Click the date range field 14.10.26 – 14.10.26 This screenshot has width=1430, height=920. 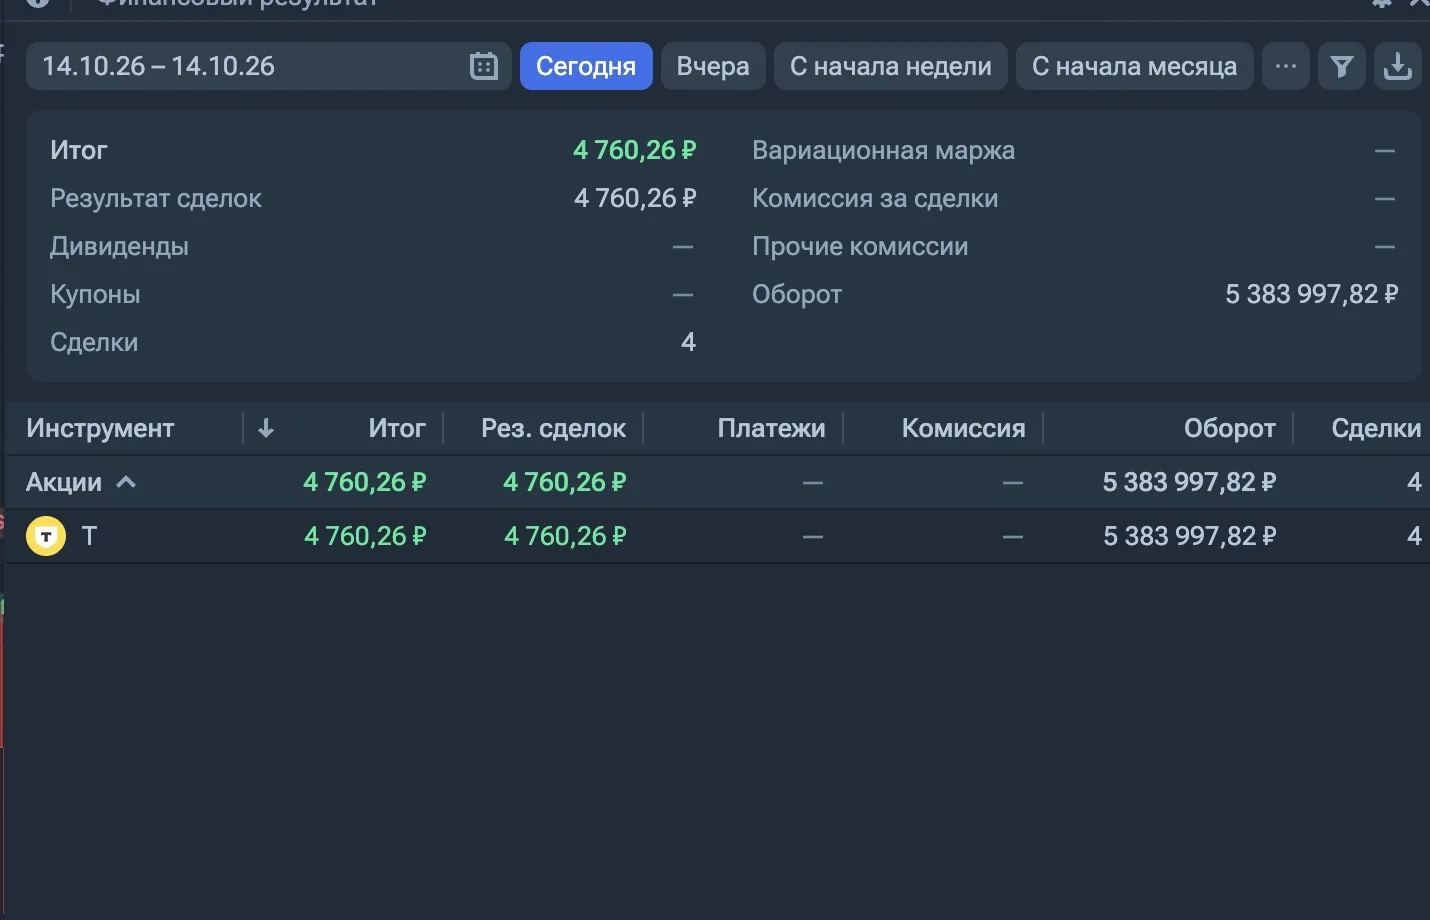(x=268, y=66)
